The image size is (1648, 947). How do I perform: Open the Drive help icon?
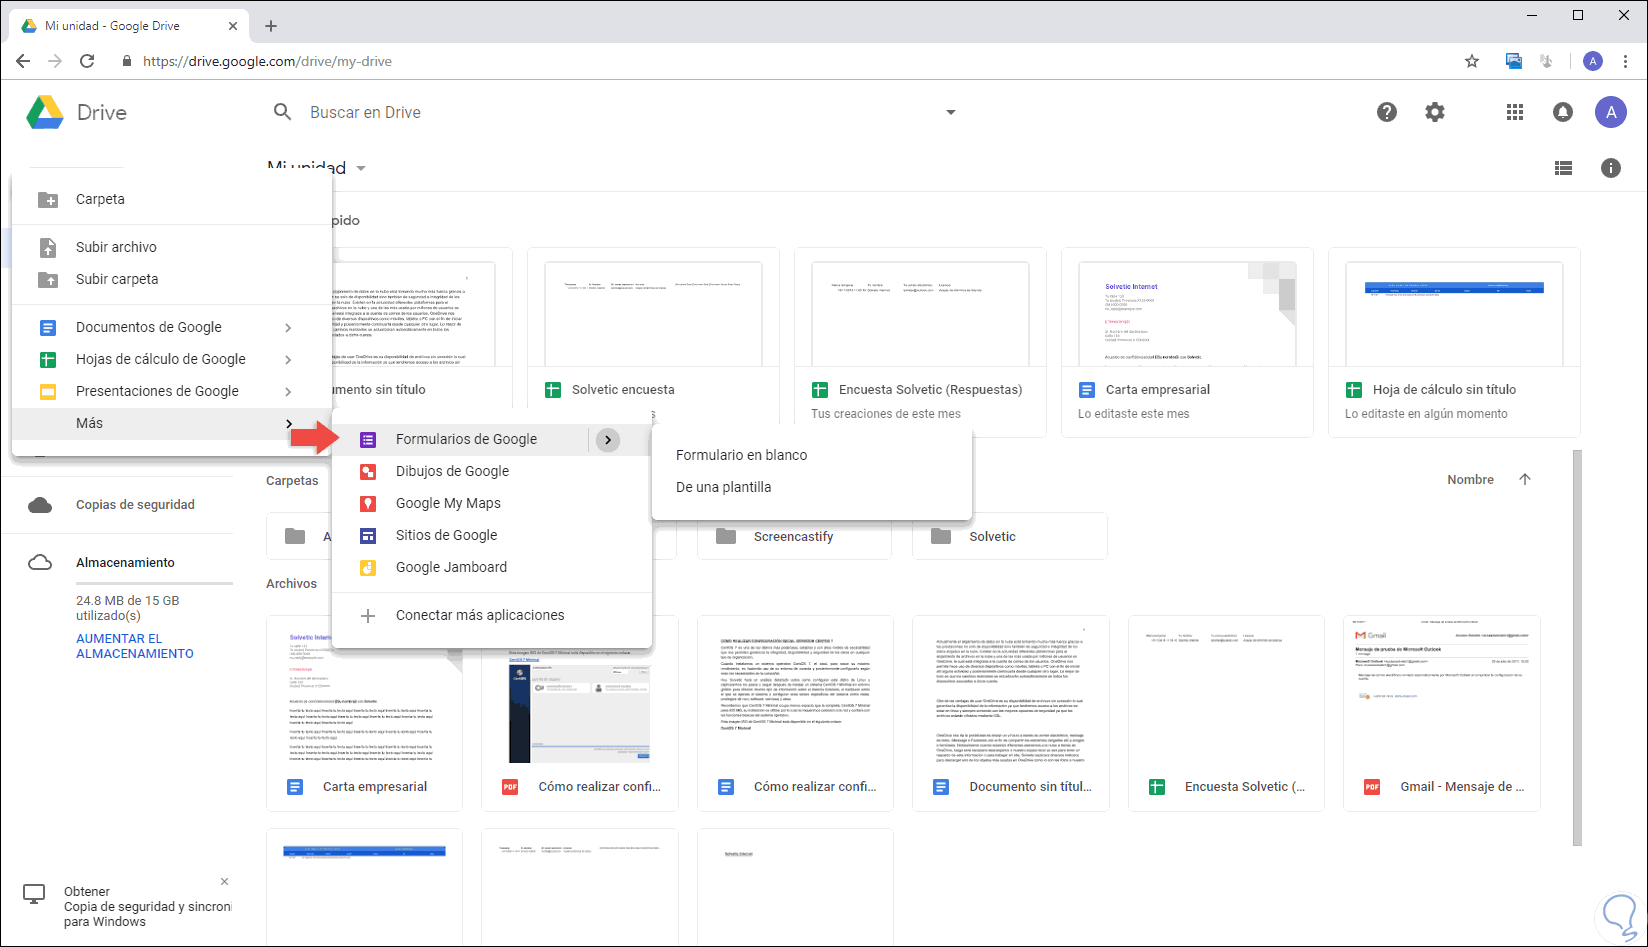pos(1387,112)
